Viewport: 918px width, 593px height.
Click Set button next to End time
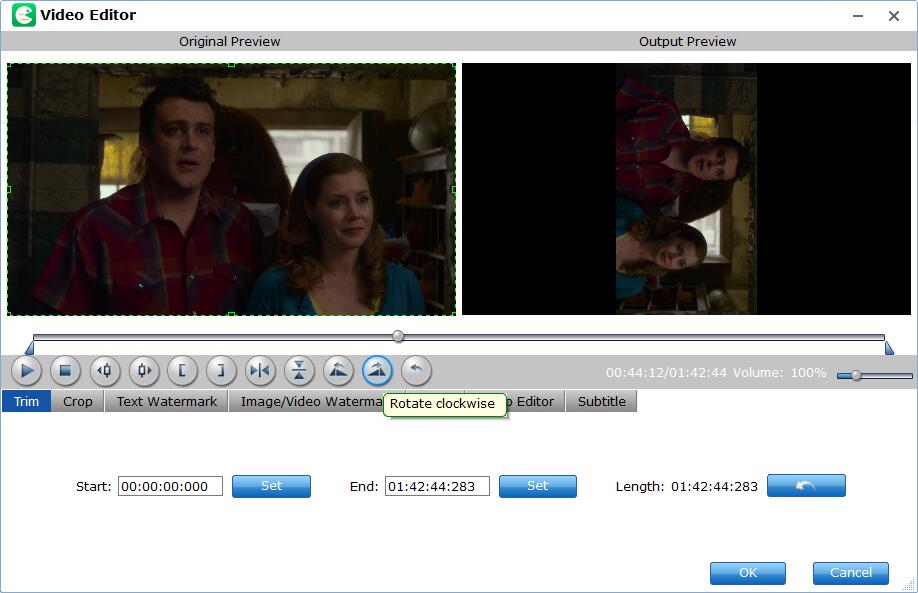pyautogui.click(x=537, y=486)
